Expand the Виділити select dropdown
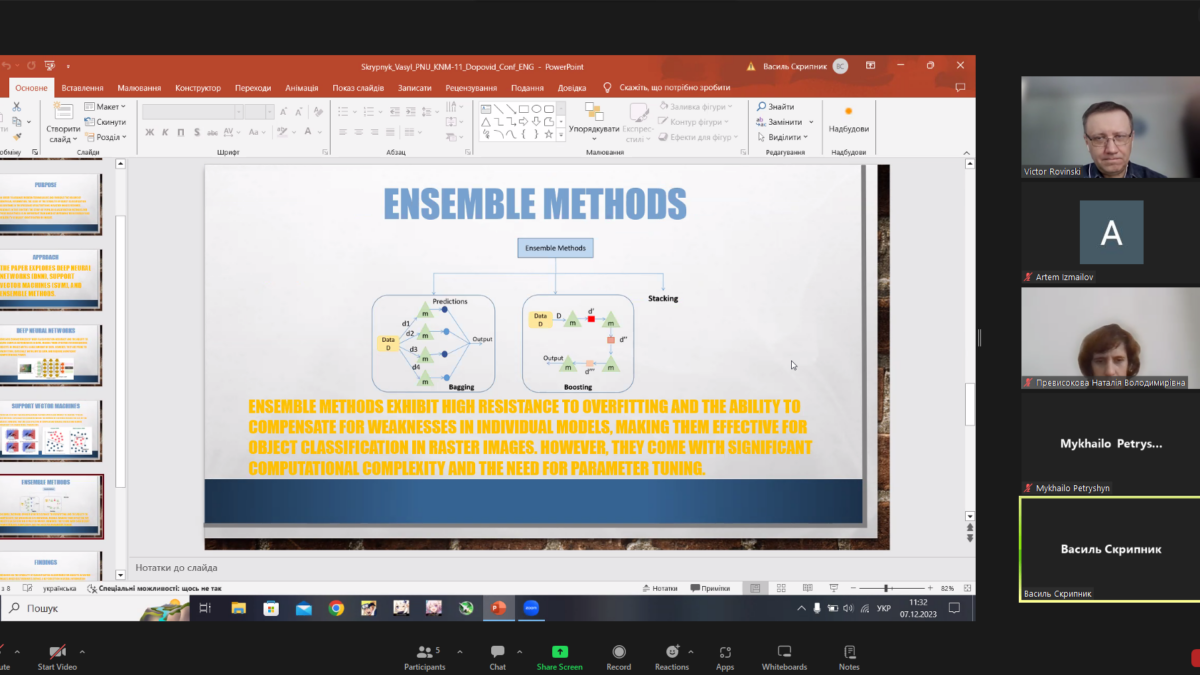This screenshot has height=675, width=1200. pos(785,137)
